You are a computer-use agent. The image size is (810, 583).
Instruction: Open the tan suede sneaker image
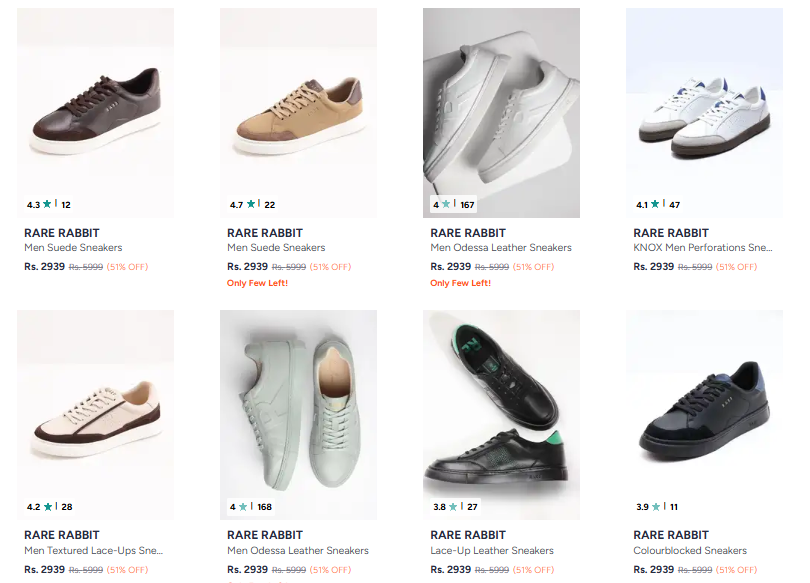click(298, 110)
